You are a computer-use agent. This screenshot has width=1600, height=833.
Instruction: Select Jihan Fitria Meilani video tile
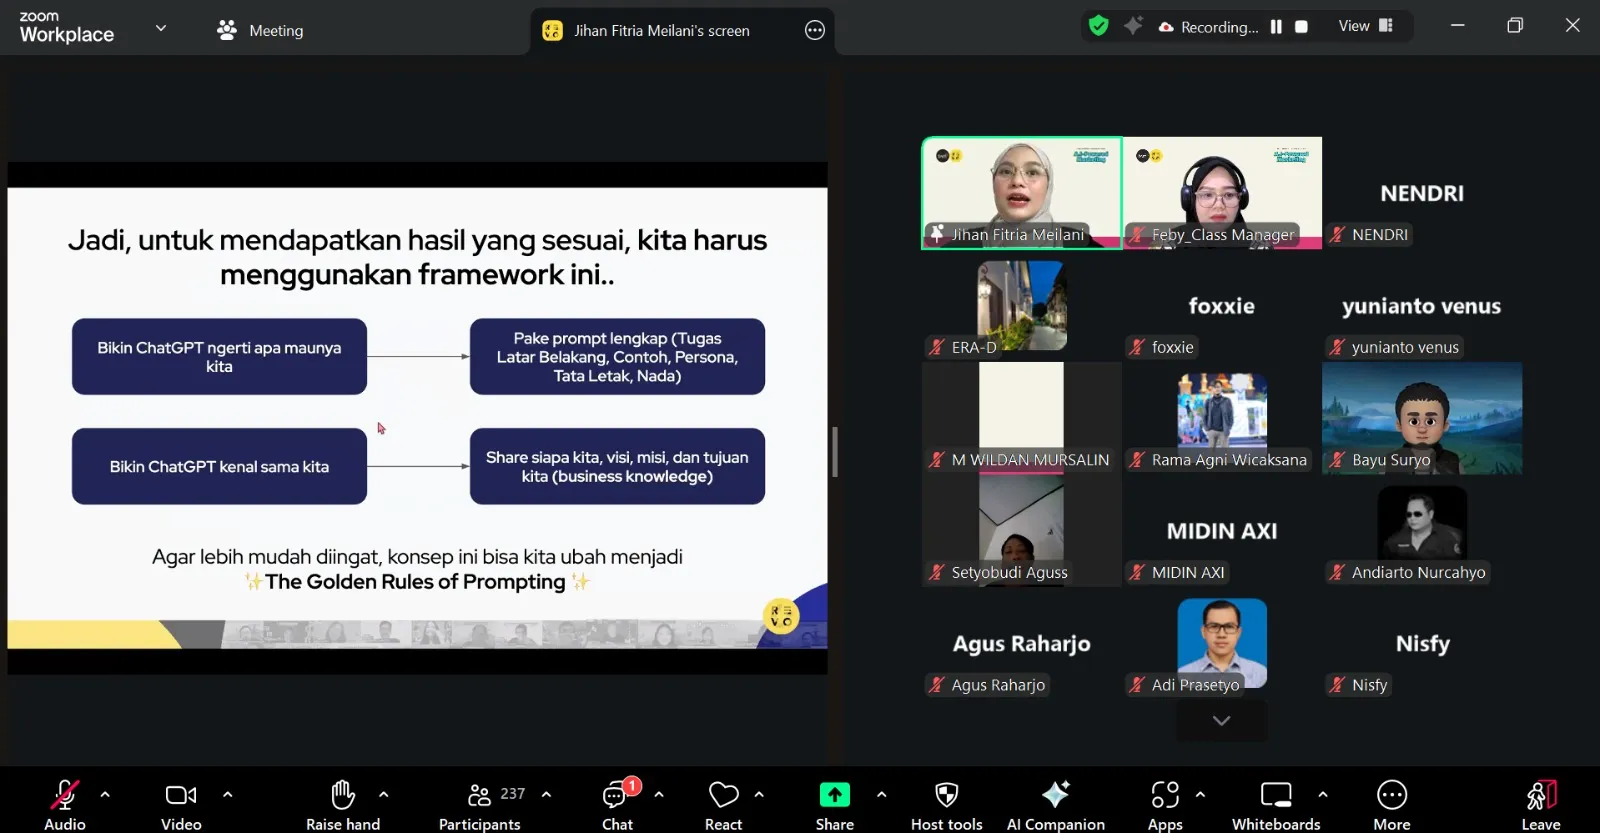tap(1022, 193)
